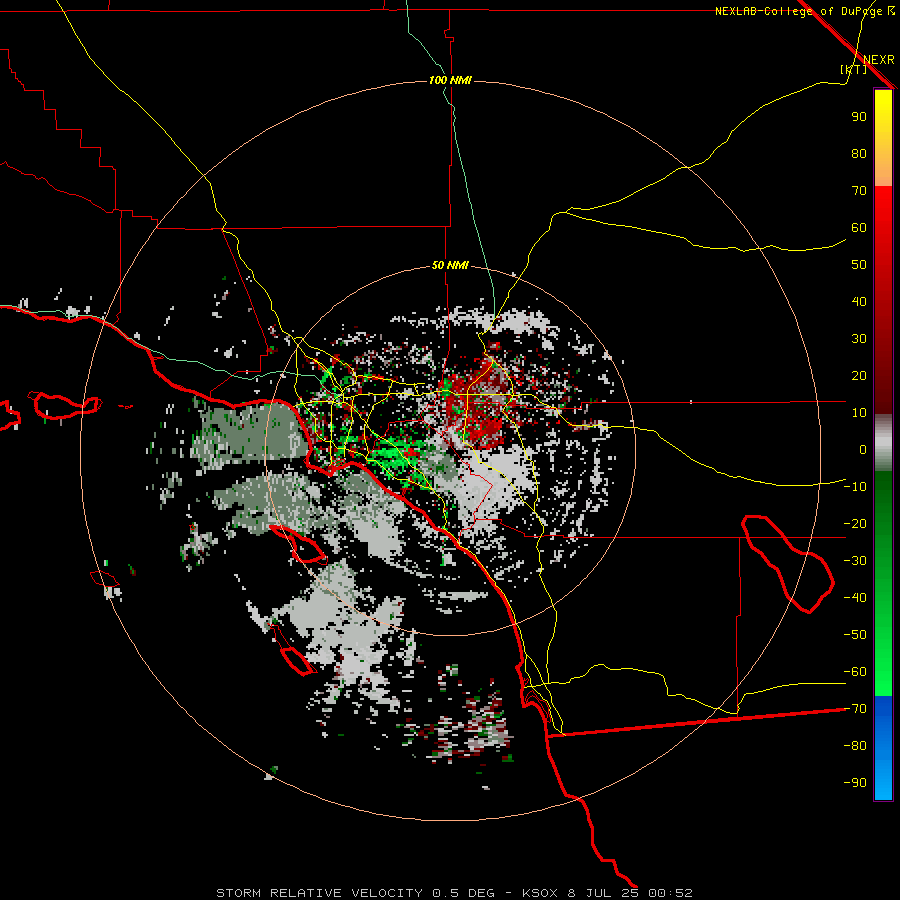
Task: Click the -40 value on the velocity scale
Action: click(x=855, y=598)
